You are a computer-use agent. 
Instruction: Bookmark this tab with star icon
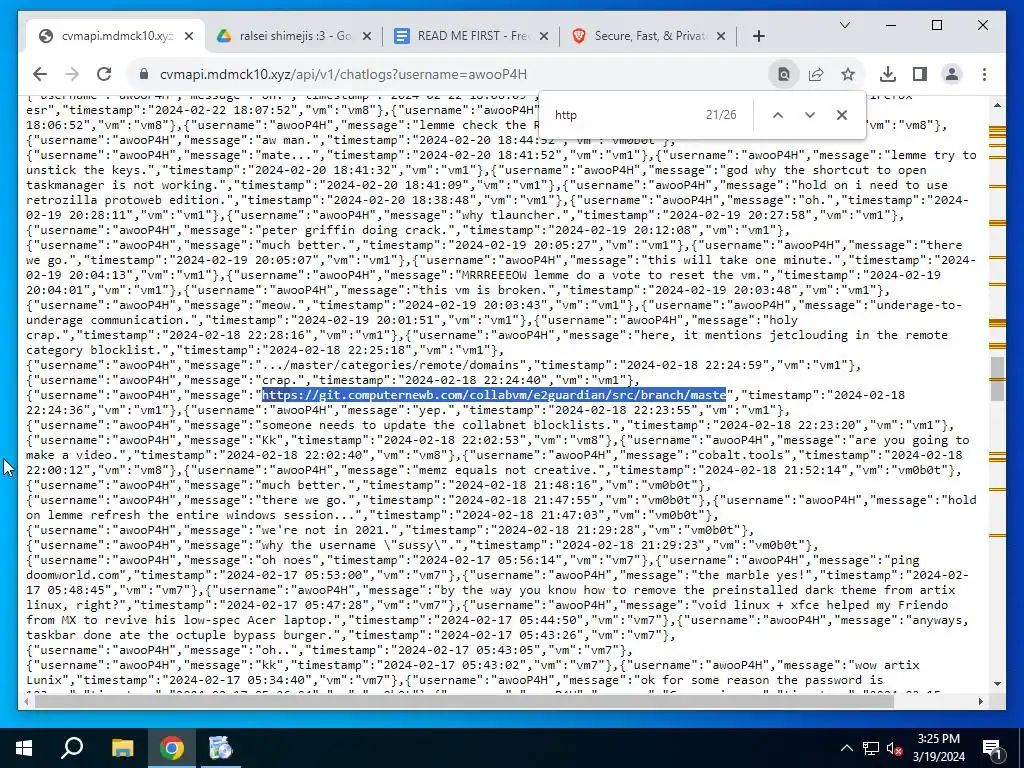pyautogui.click(x=848, y=74)
